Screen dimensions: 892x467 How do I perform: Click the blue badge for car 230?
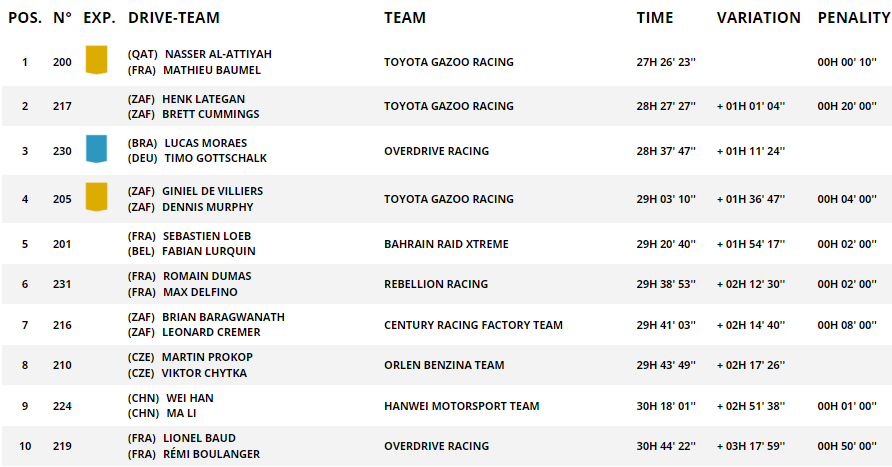click(96, 149)
